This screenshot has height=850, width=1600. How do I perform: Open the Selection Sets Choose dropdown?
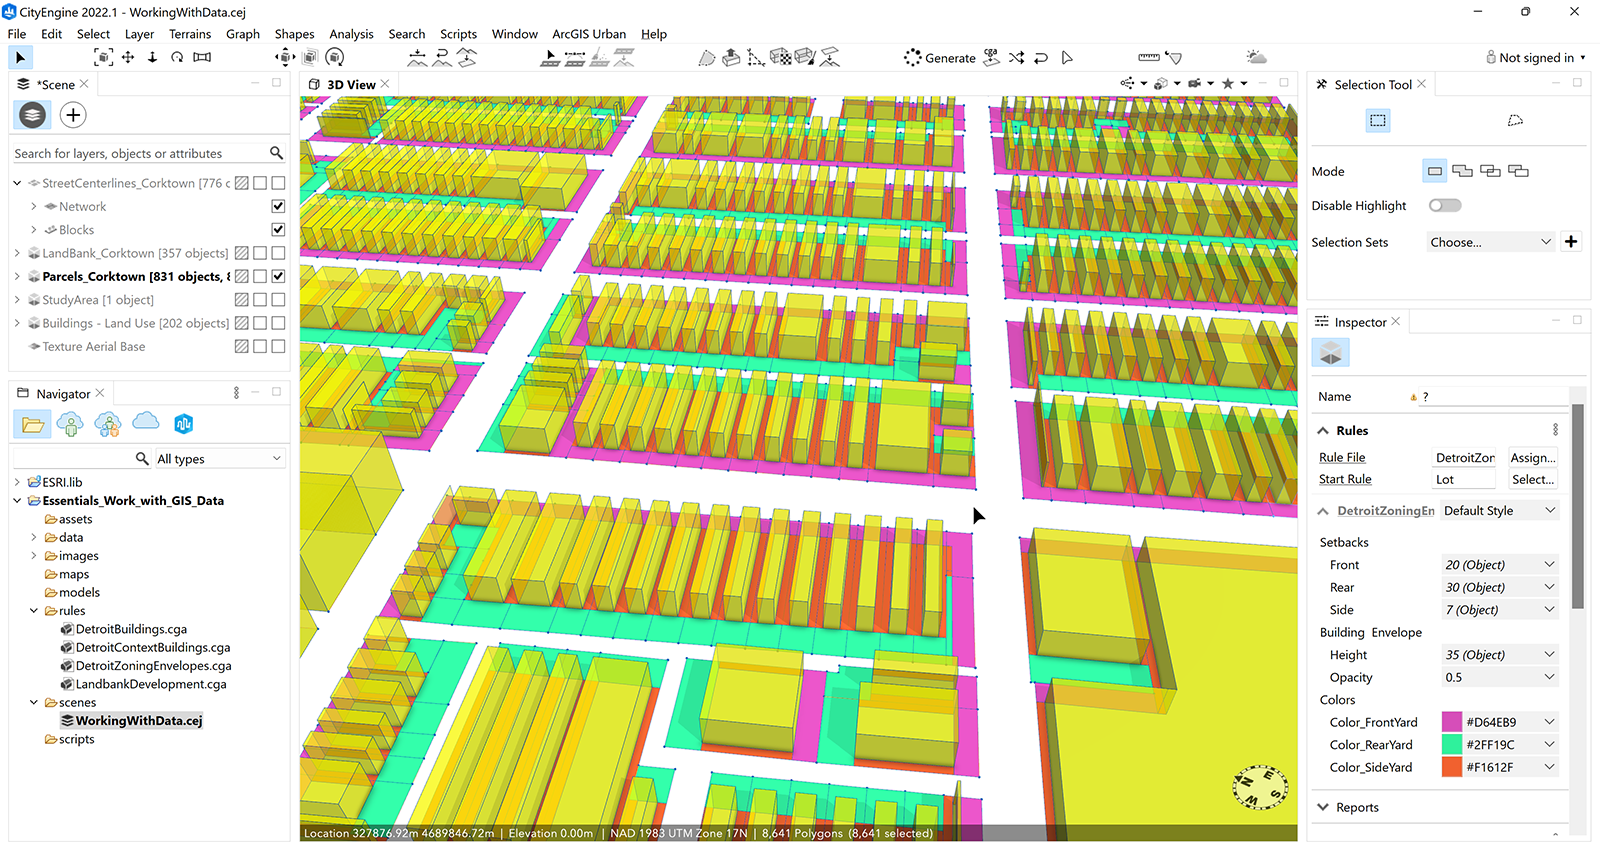(x=1490, y=242)
